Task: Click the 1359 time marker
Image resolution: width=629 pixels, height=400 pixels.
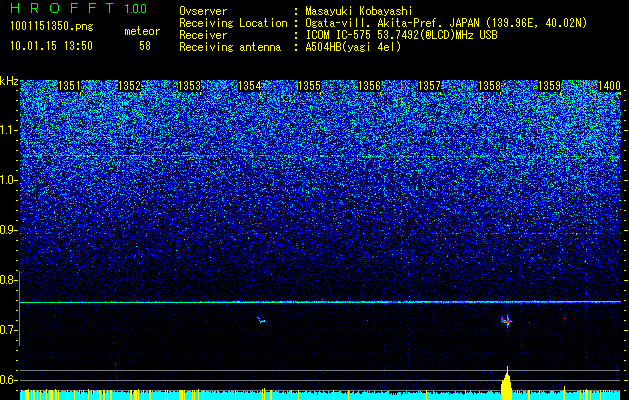Action: (549, 86)
